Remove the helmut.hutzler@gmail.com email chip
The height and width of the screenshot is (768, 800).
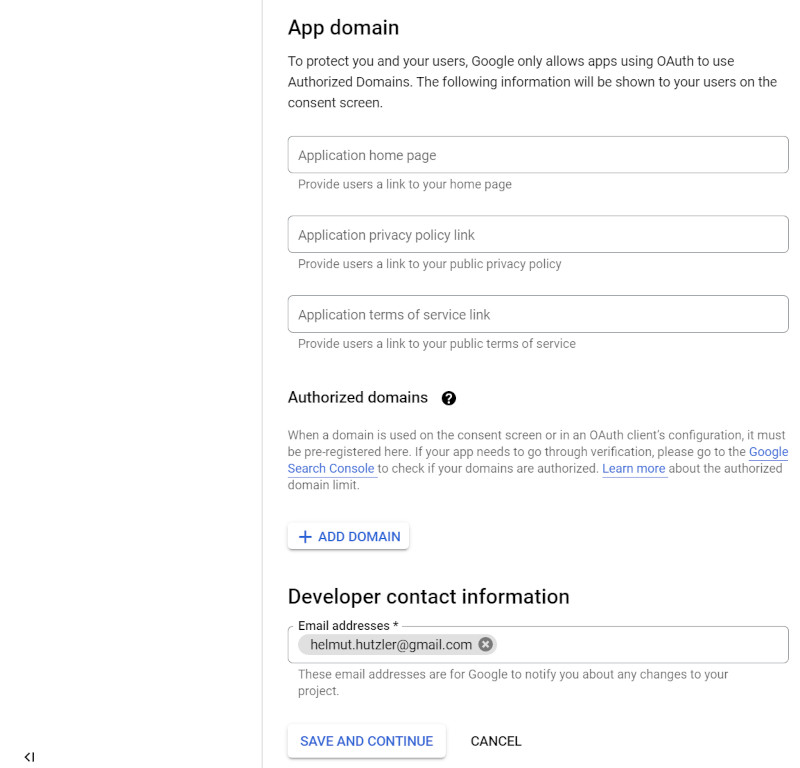point(485,645)
